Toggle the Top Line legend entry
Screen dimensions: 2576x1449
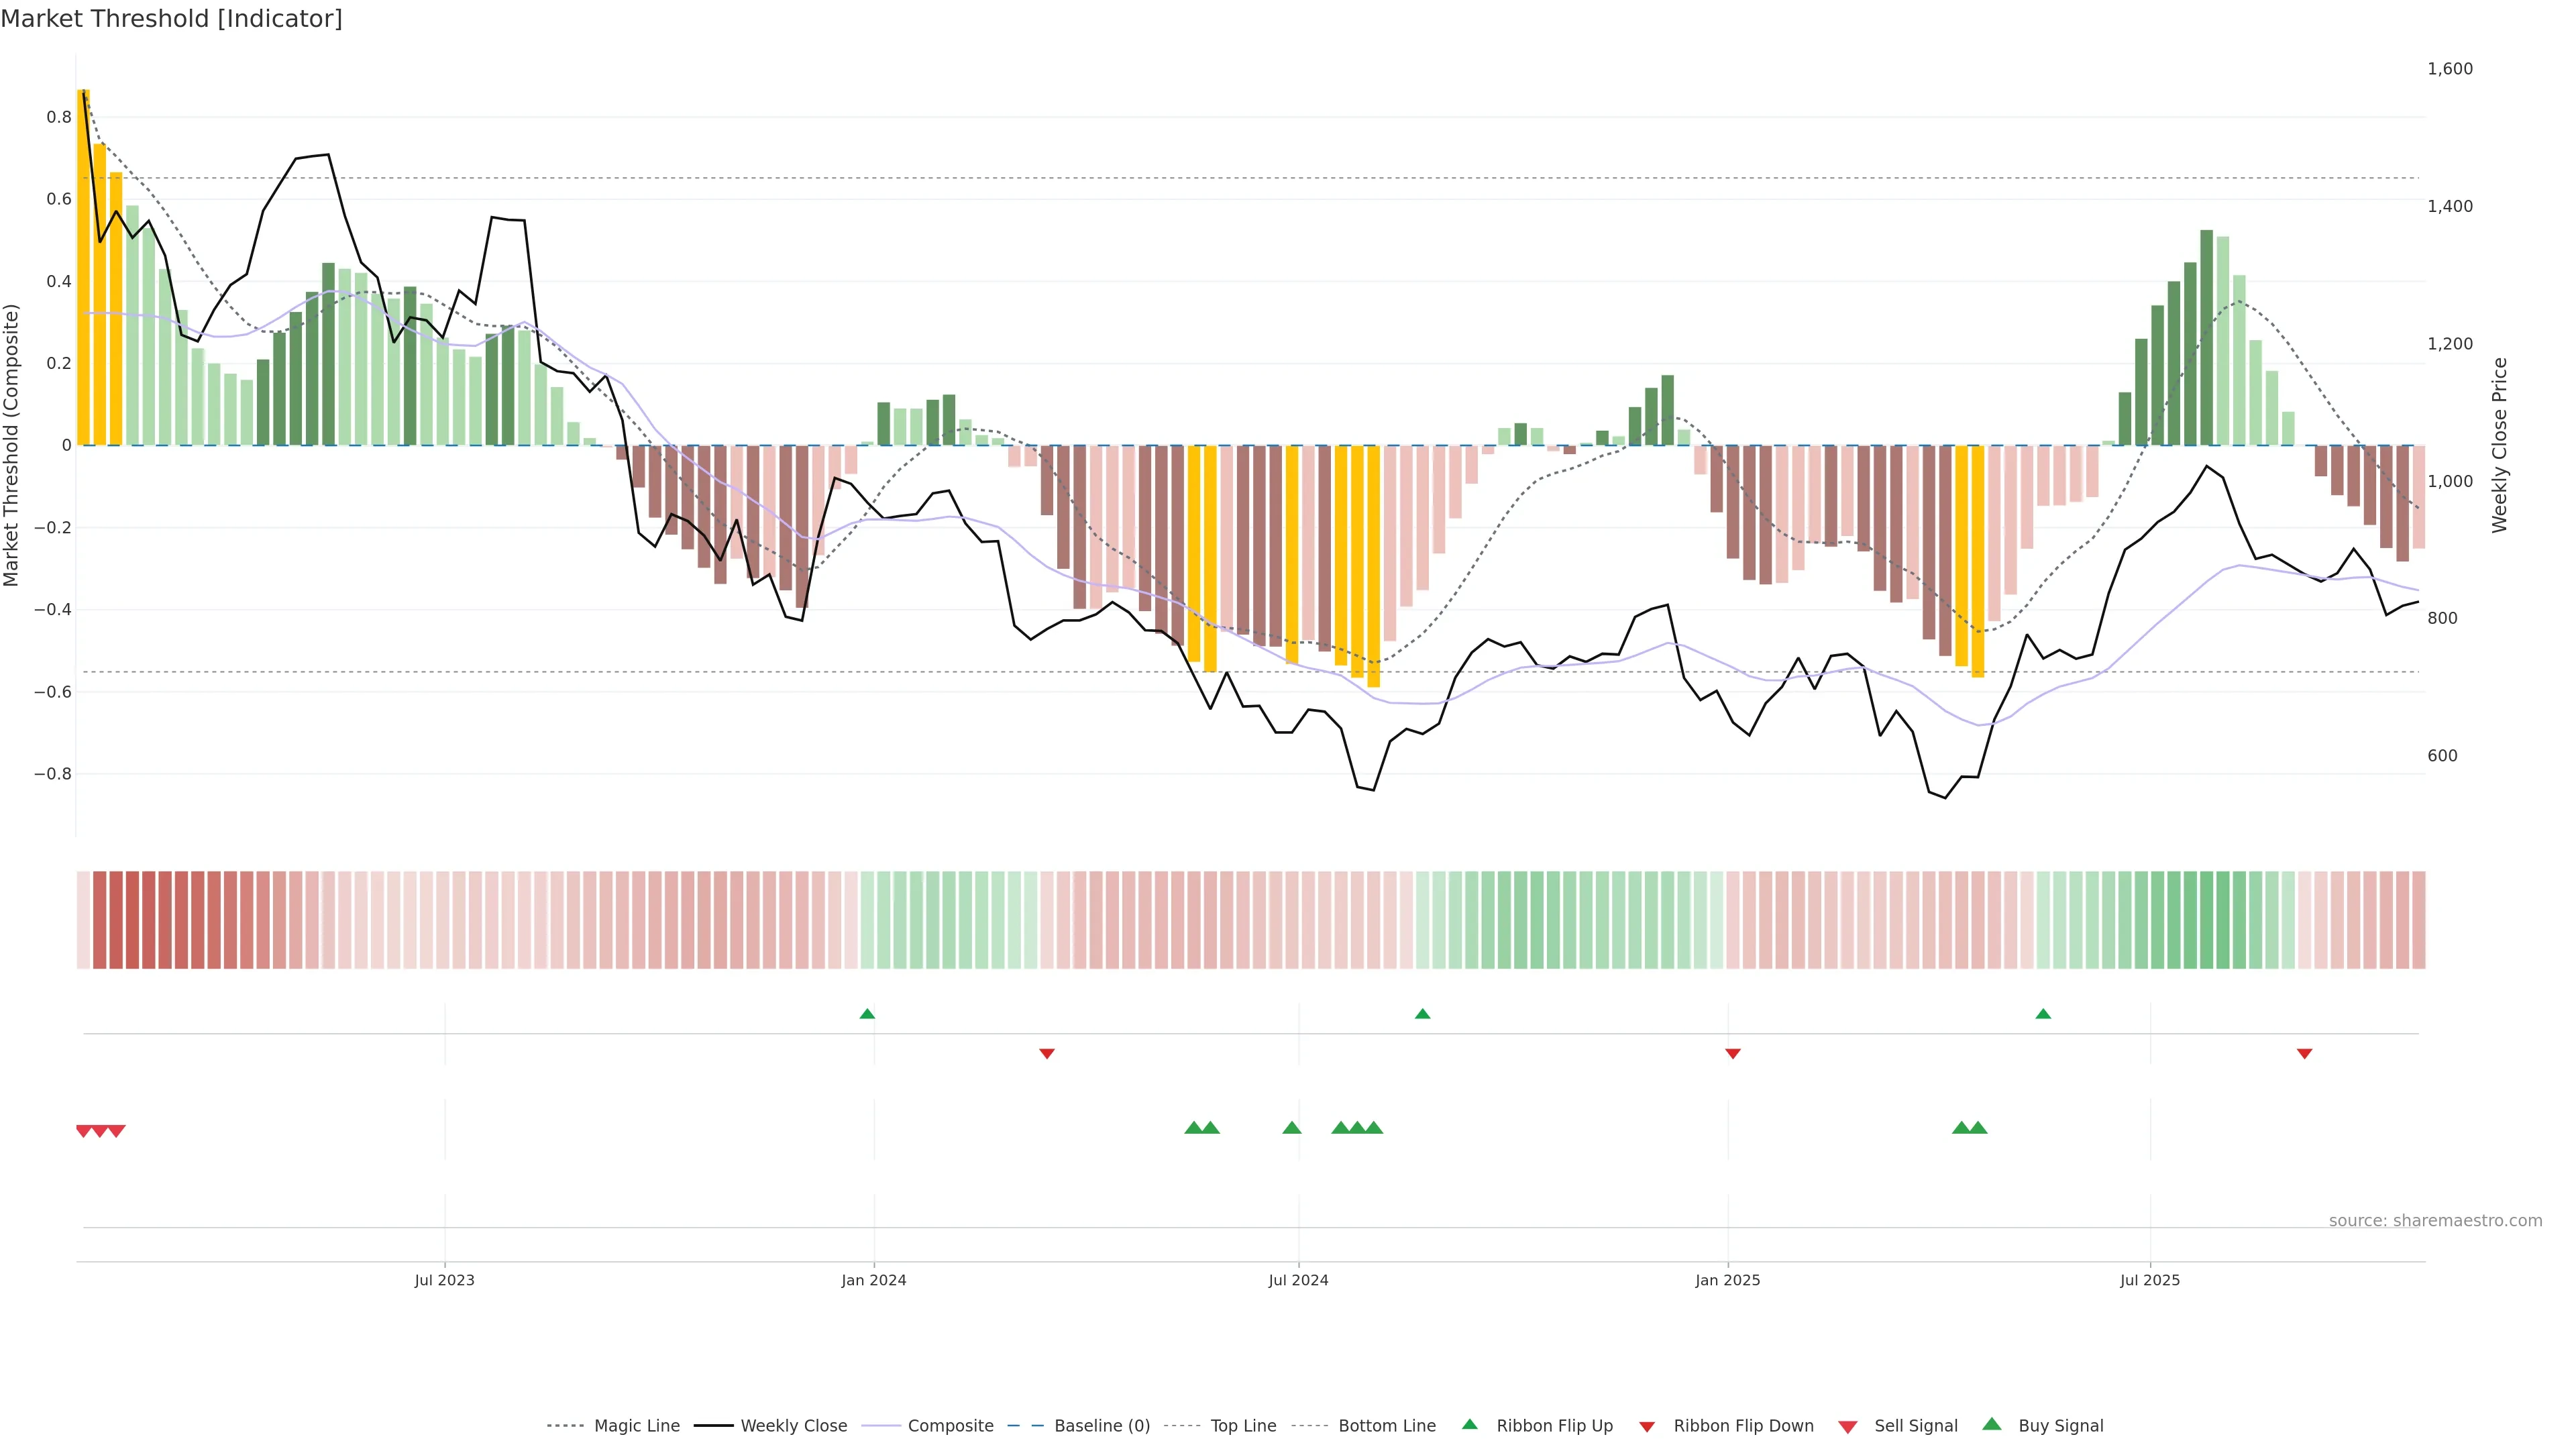click(1243, 1426)
